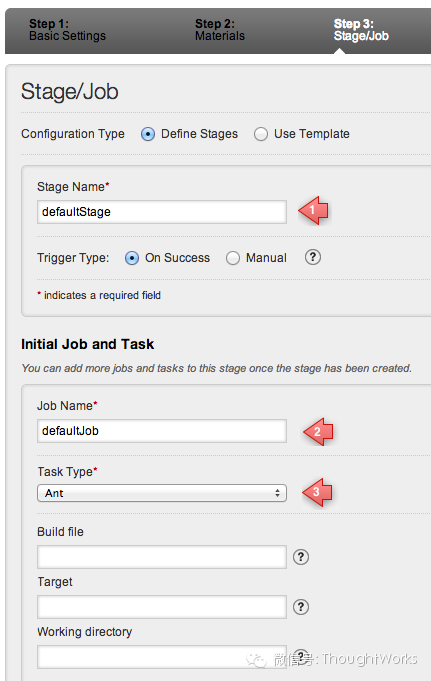Select On Success trigger type

(x=132, y=258)
